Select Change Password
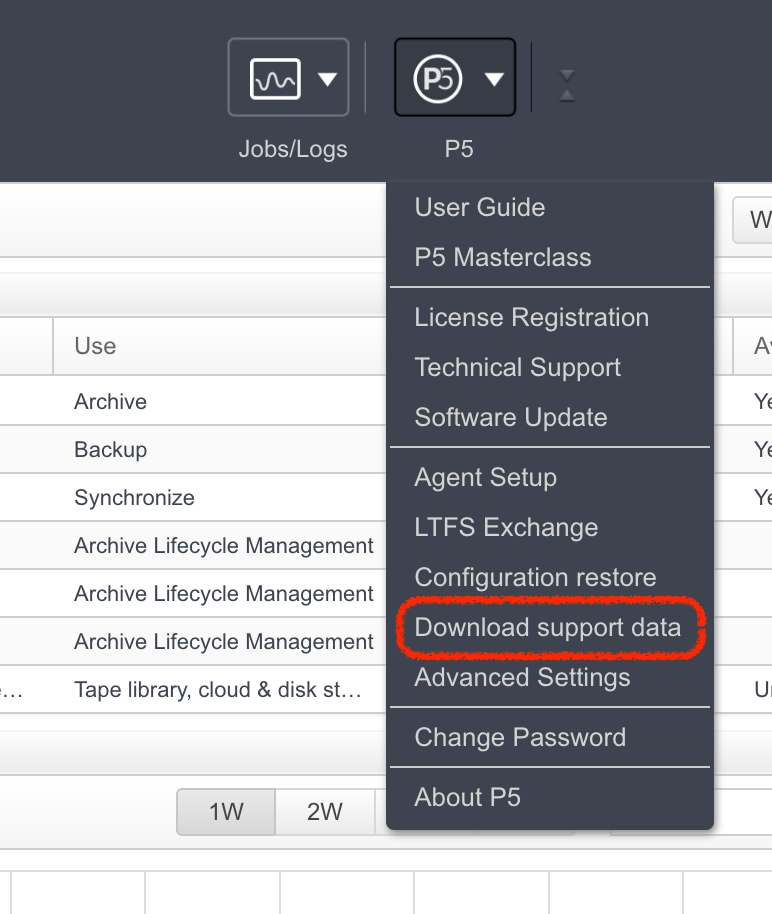Viewport: 772px width, 914px height. tap(520, 738)
